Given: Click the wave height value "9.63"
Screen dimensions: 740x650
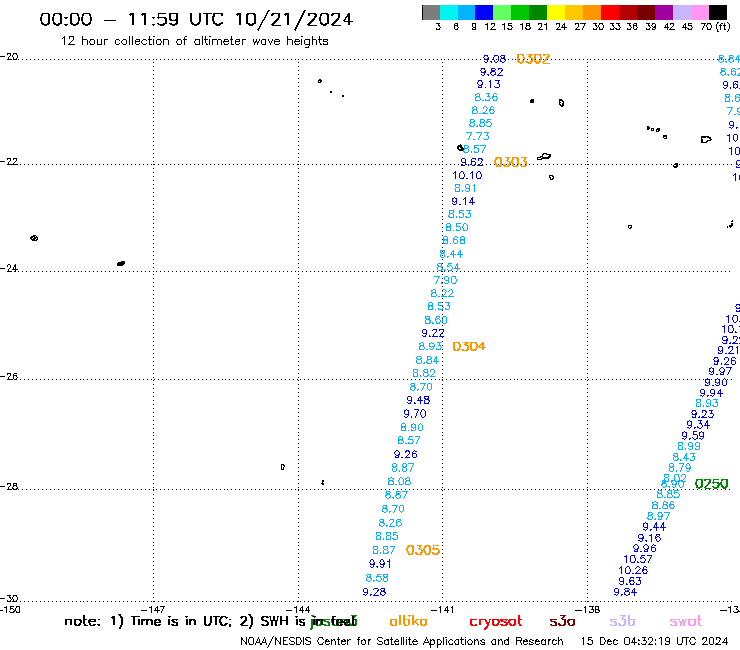Looking at the screenshot, I should pos(630,581).
